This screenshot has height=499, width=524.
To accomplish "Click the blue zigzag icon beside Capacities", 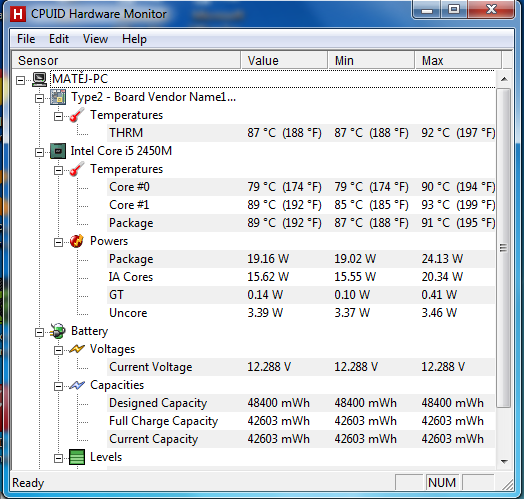I will pyautogui.click(x=77, y=385).
